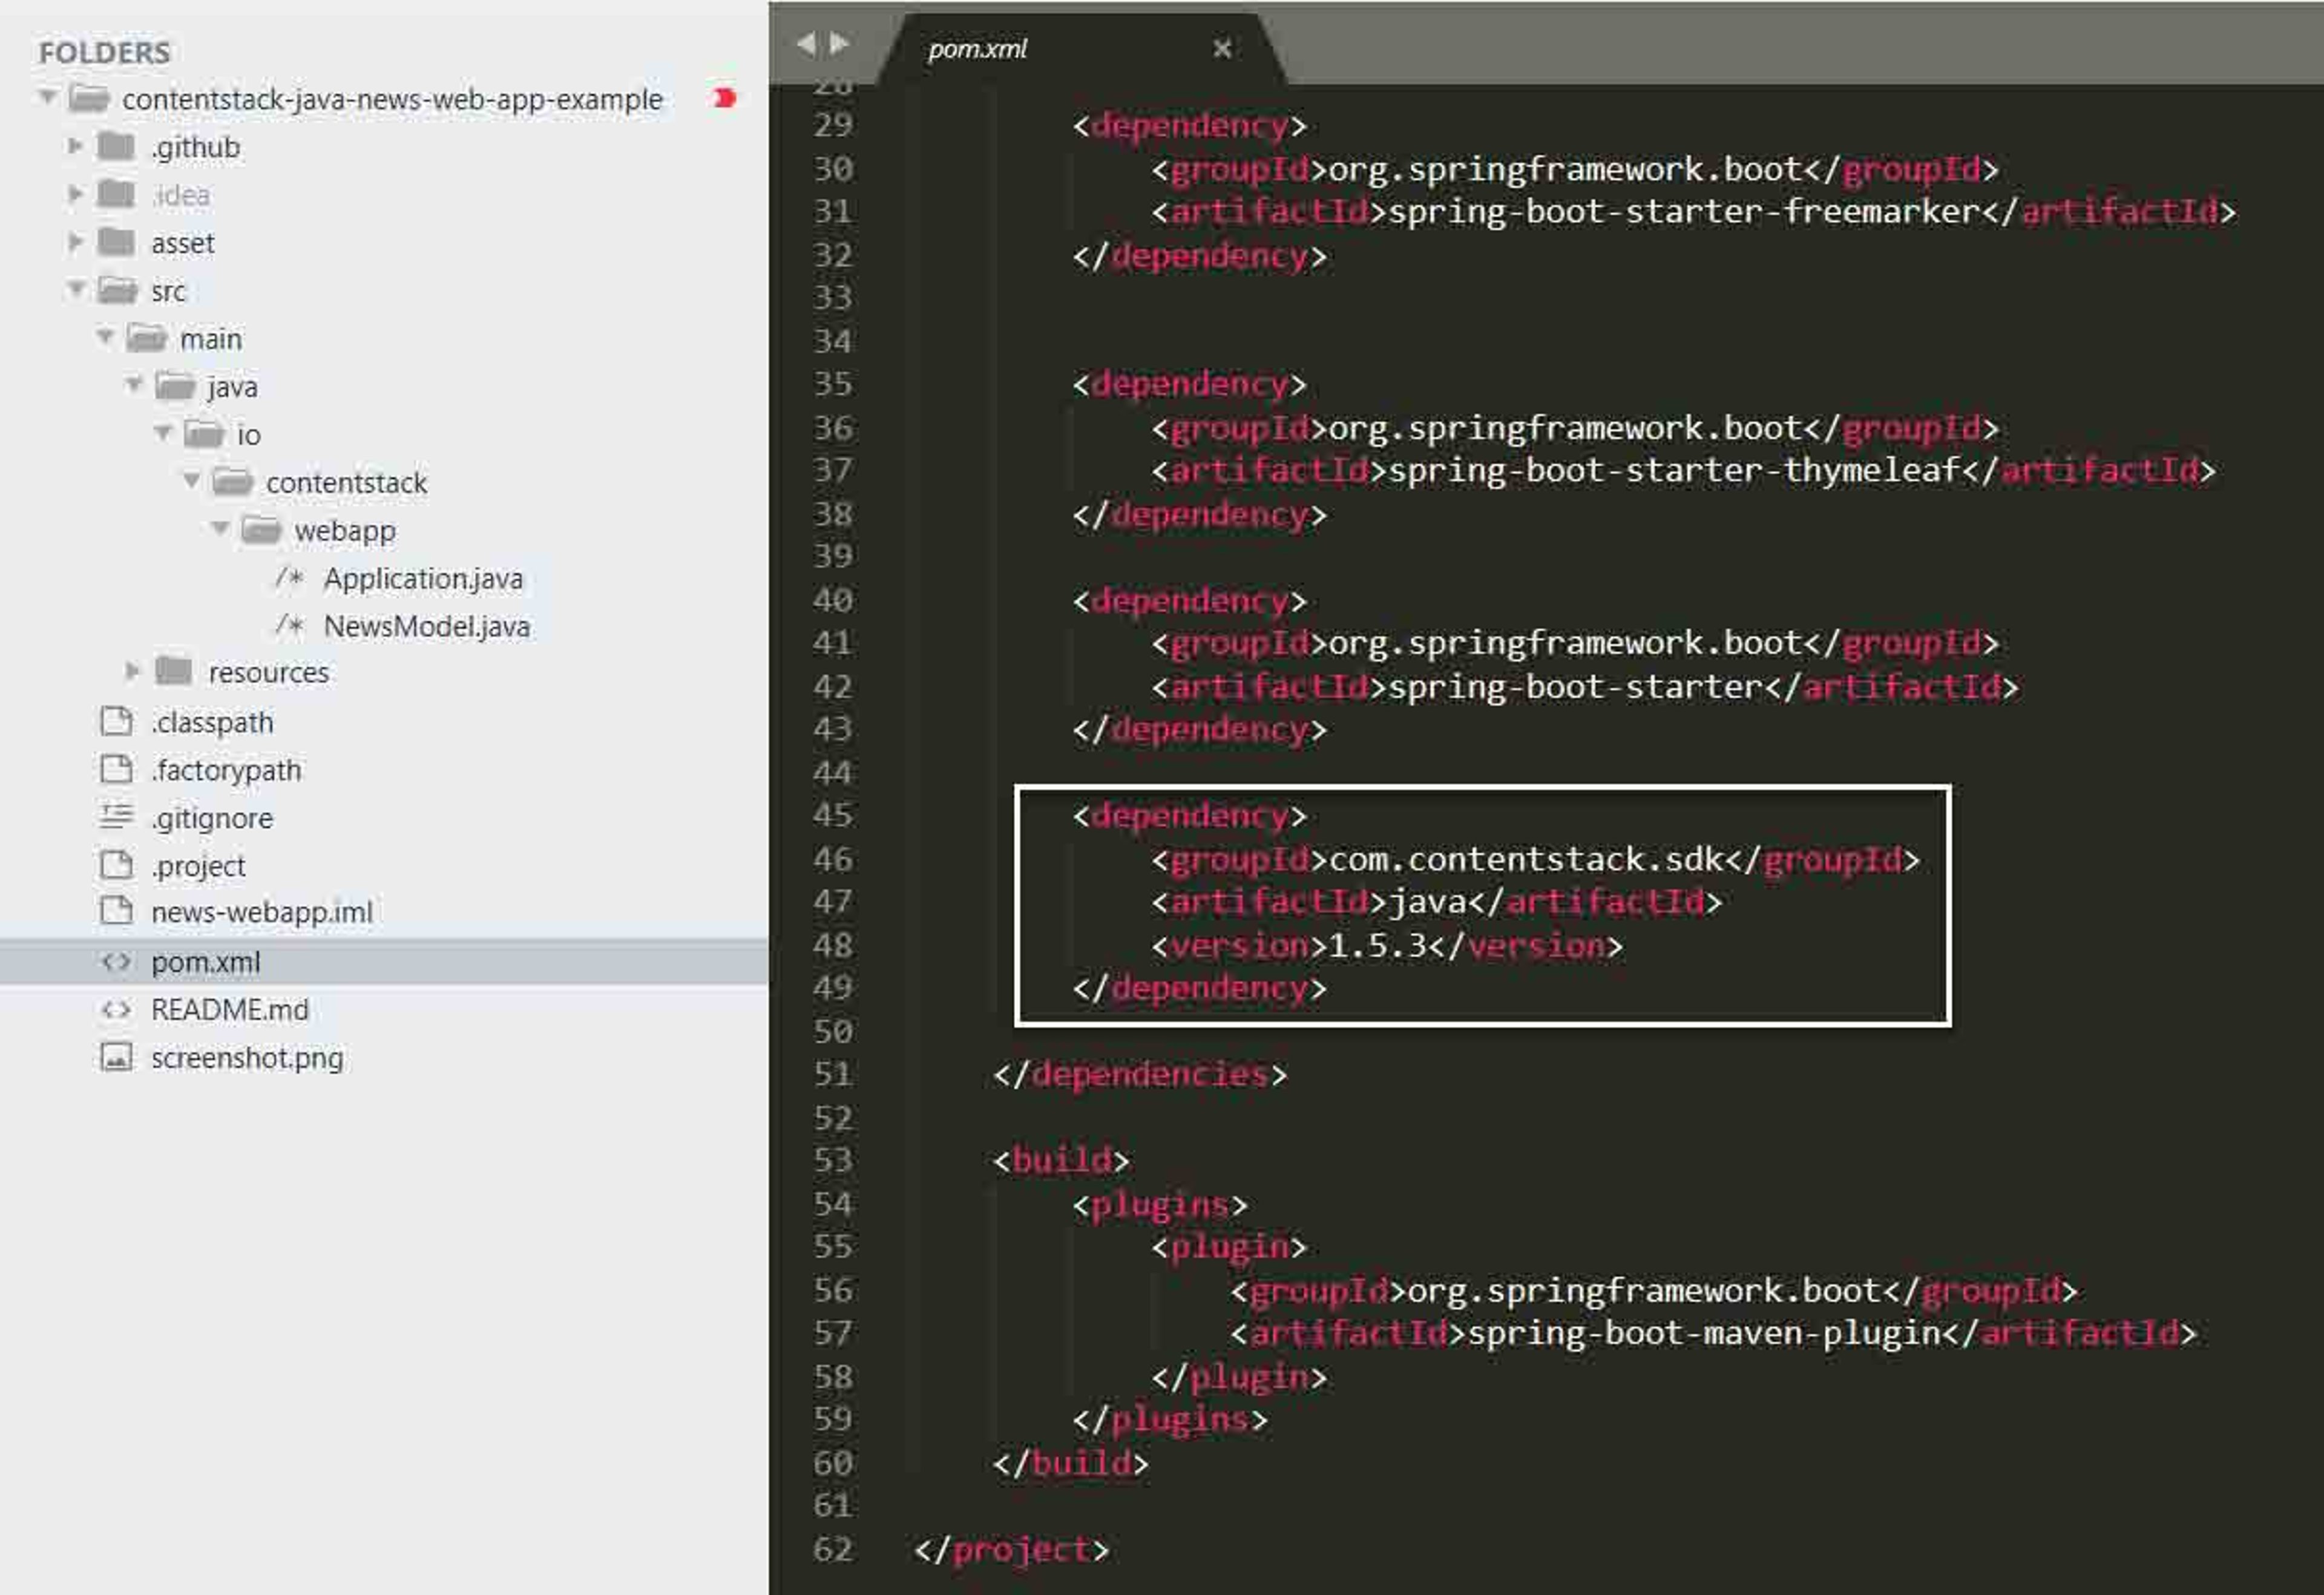Click the screenshot.png image file icon

tap(116, 1057)
